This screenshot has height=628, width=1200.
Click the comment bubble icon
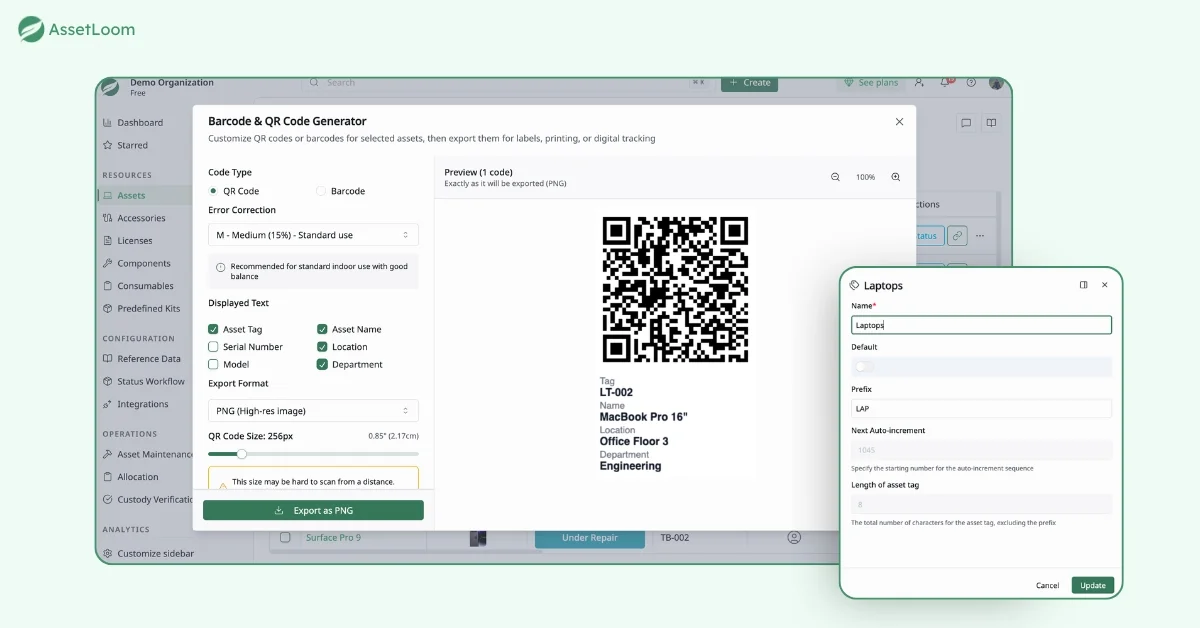coord(966,123)
